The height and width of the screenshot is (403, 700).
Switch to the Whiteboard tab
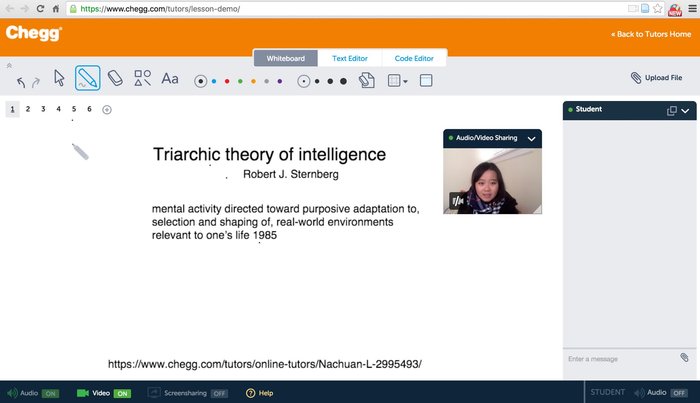pos(286,58)
